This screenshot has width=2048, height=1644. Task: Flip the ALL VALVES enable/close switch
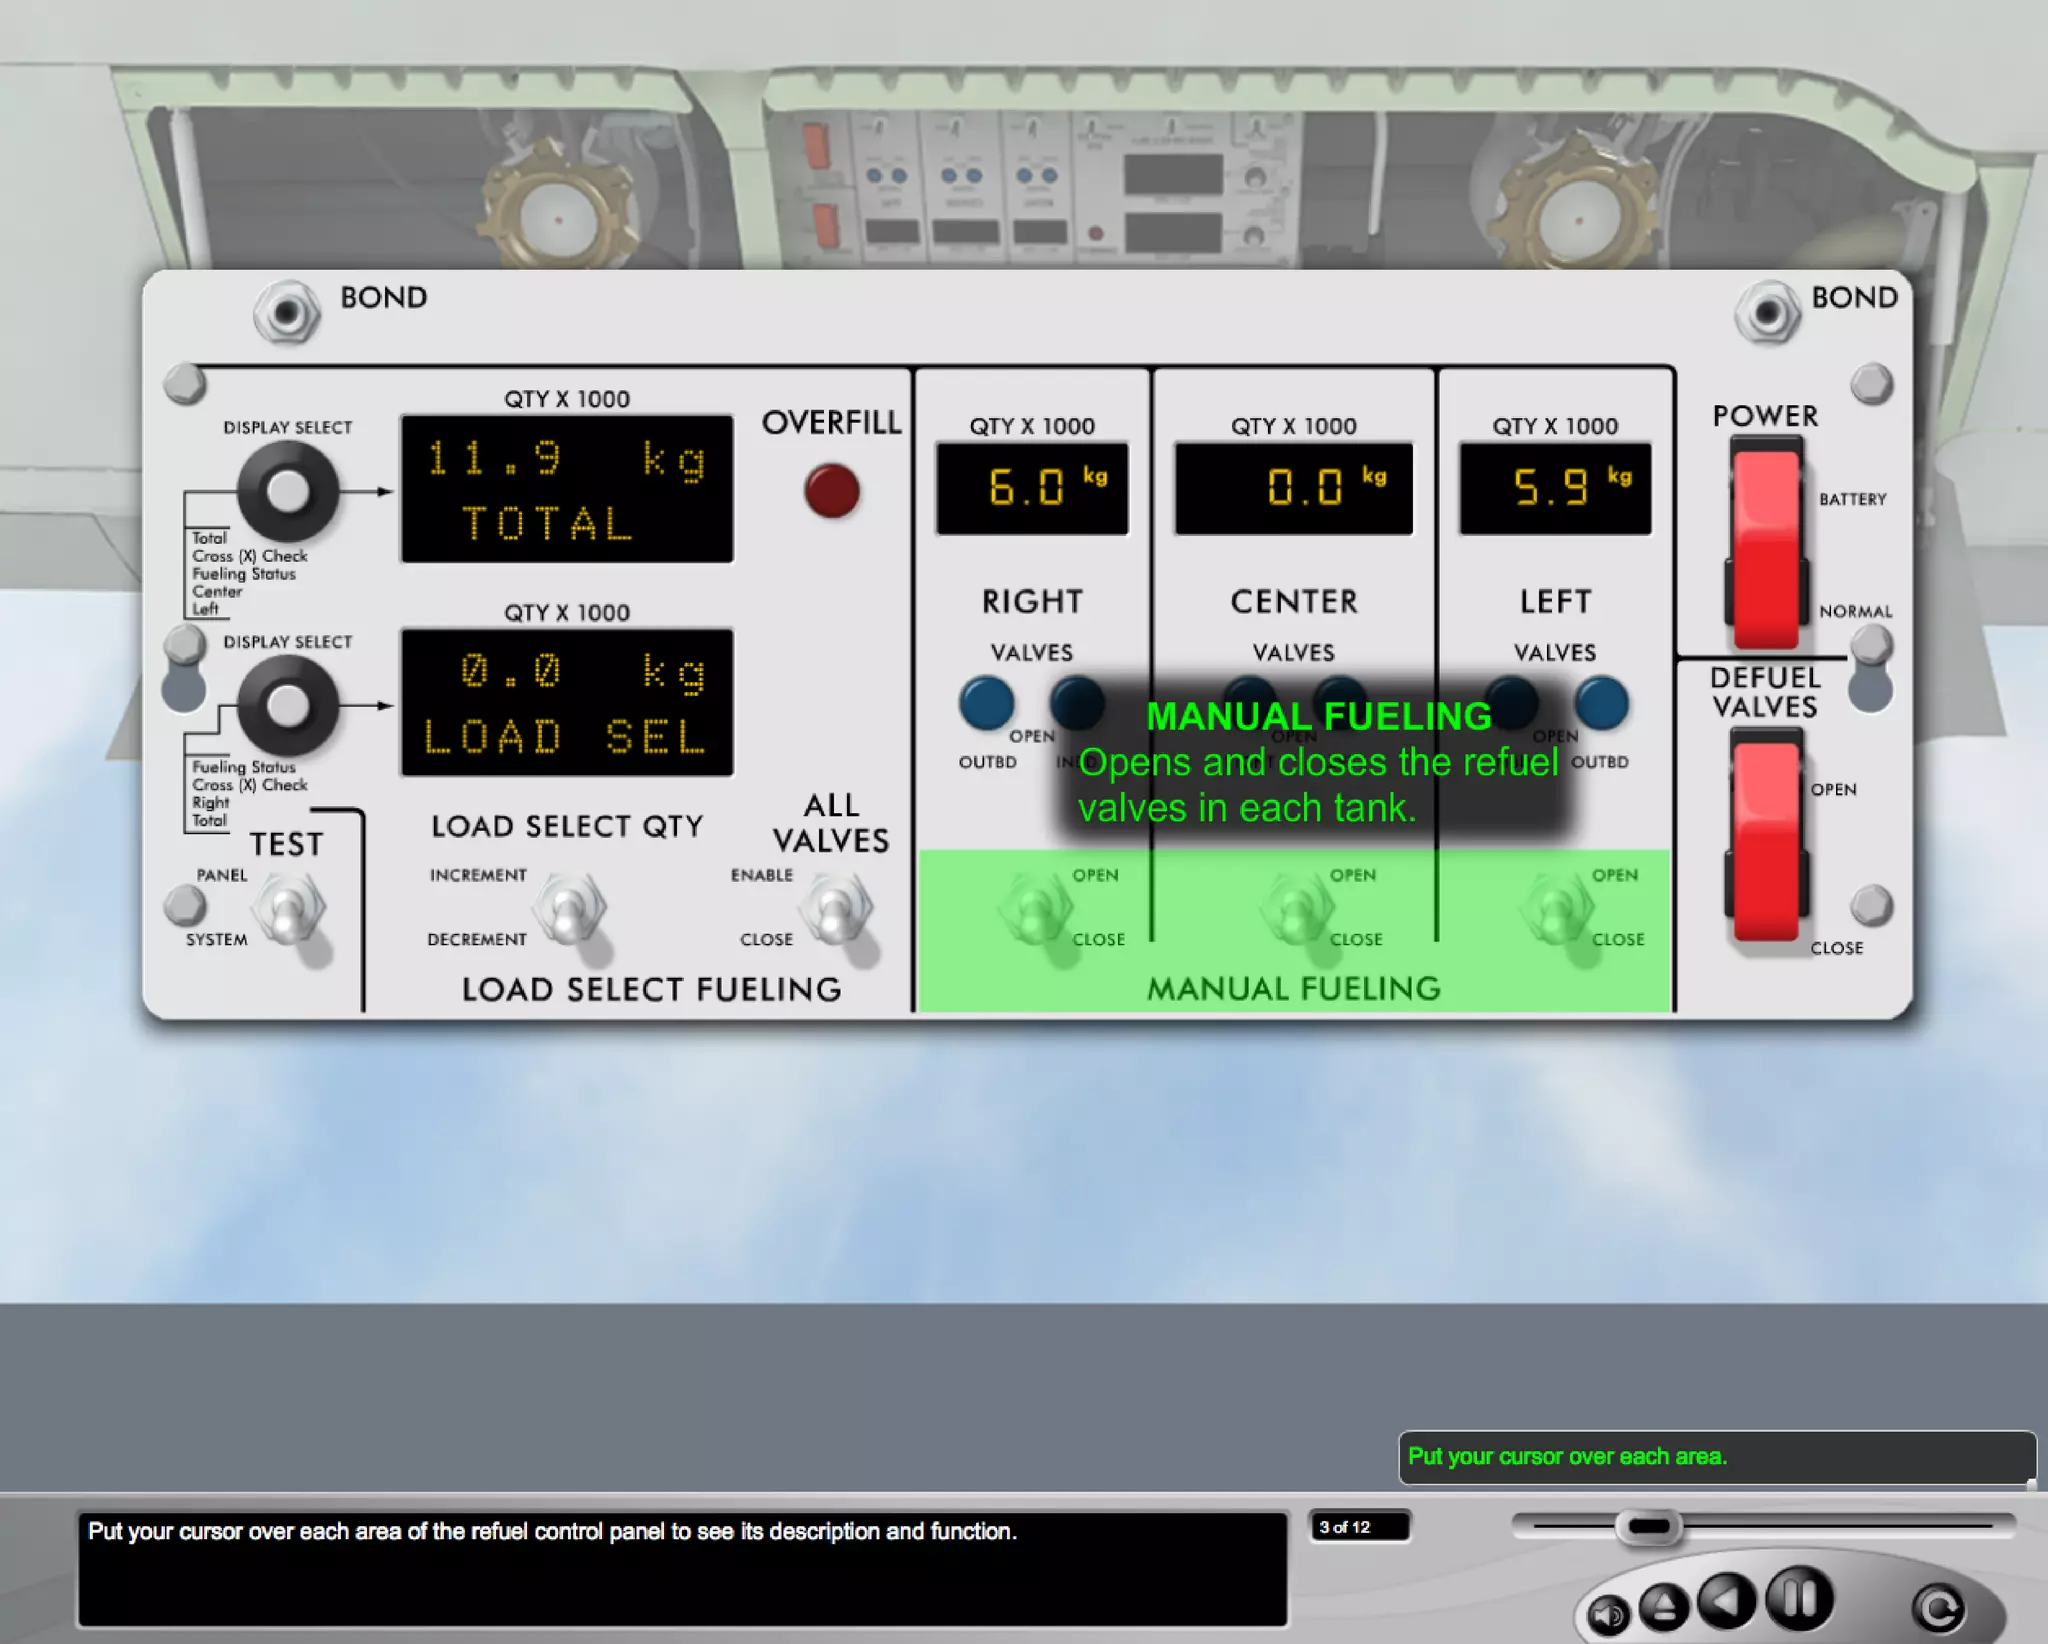coord(836,908)
